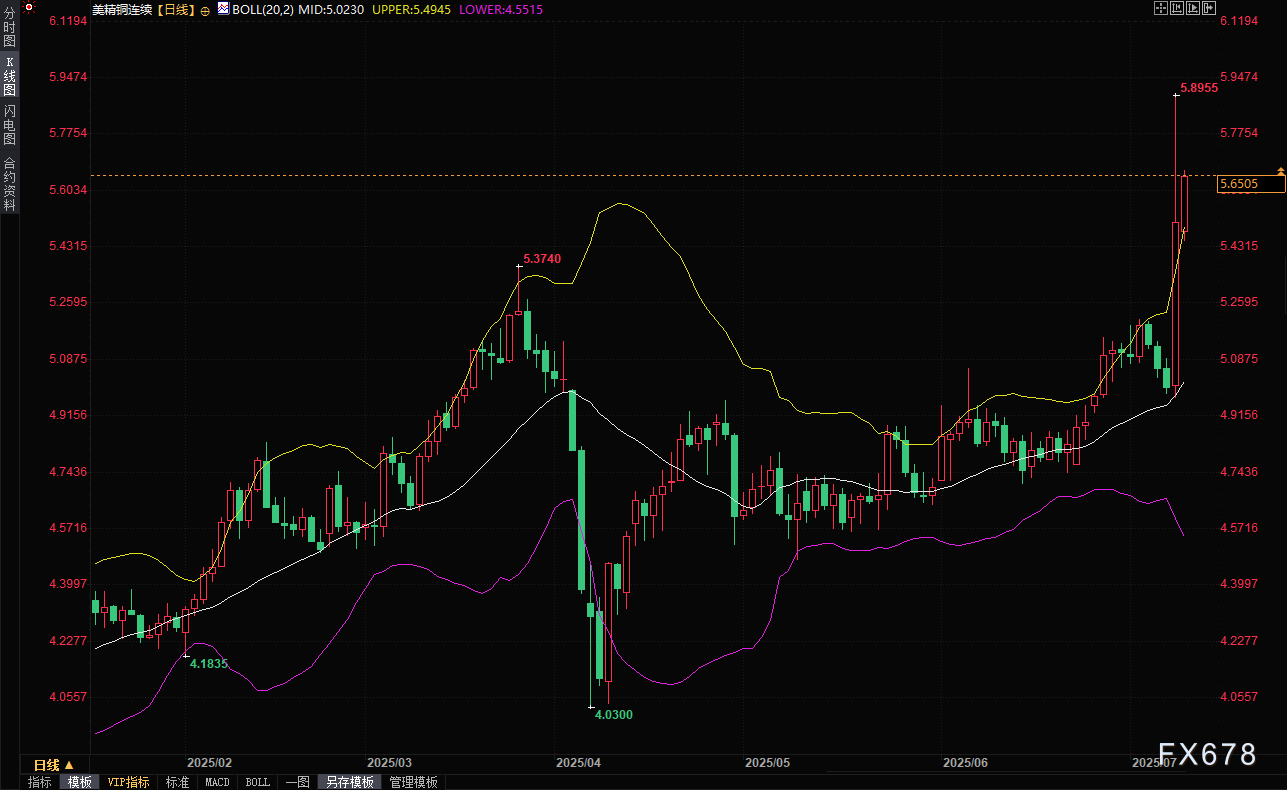1287x790 pixels.
Task: Click the panel export arrow icon
Action: (1209, 8)
